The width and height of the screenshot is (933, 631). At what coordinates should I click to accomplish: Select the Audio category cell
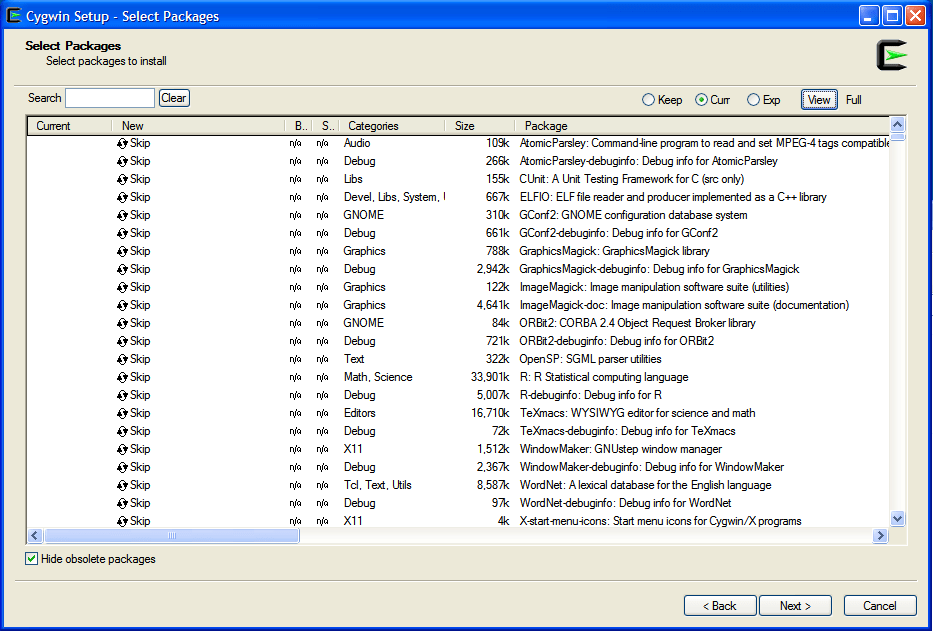(357, 143)
